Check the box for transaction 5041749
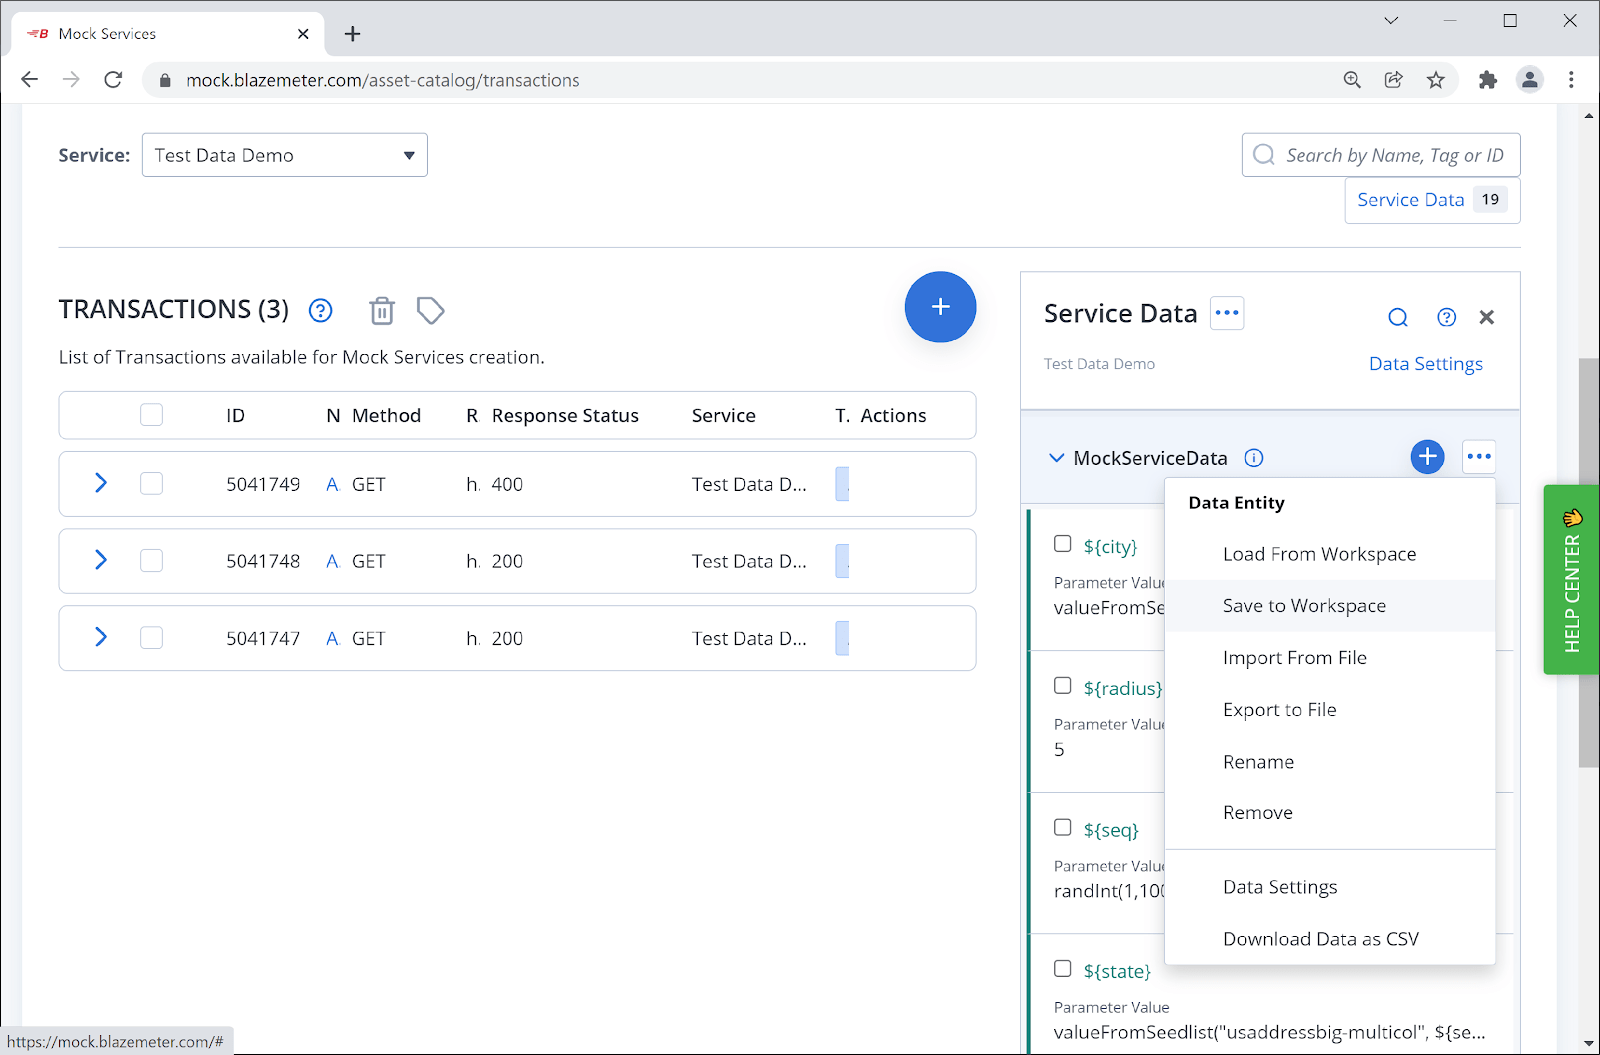The image size is (1600, 1055). 151,484
